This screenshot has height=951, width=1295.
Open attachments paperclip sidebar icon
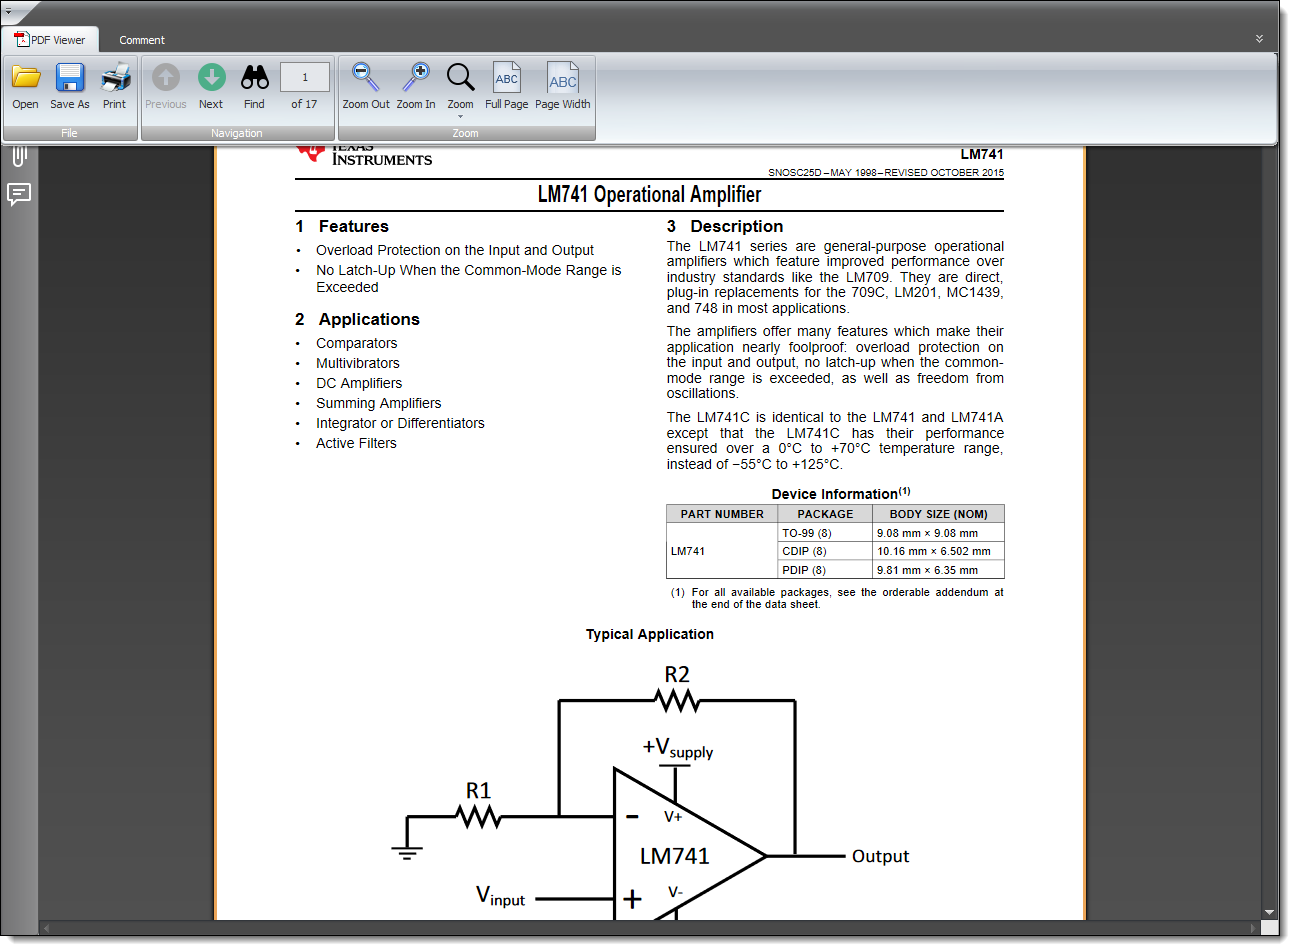point(19,155)
